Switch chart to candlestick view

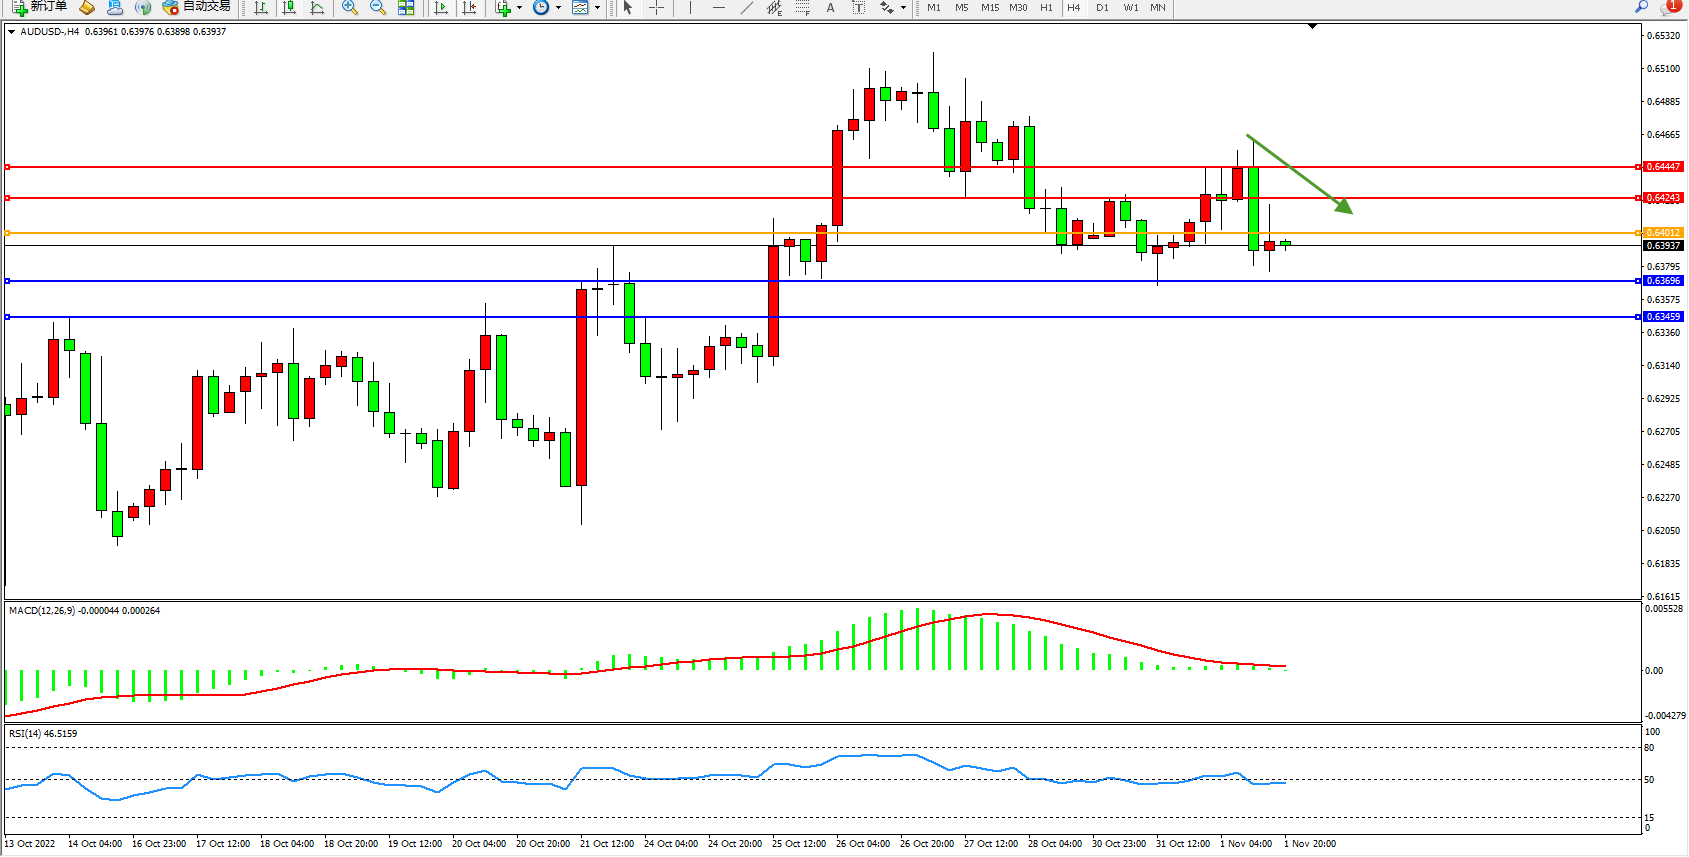point(289,8)
